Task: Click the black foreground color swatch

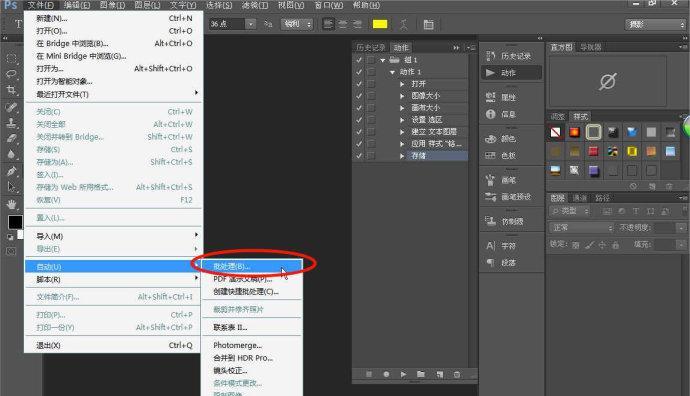Action: (15, 222)
